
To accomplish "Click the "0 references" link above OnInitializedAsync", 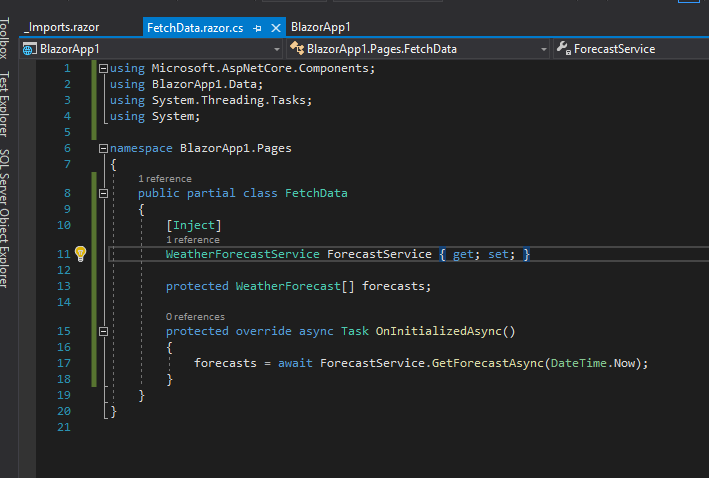I will pyautogui.click(x=195, y=316).
